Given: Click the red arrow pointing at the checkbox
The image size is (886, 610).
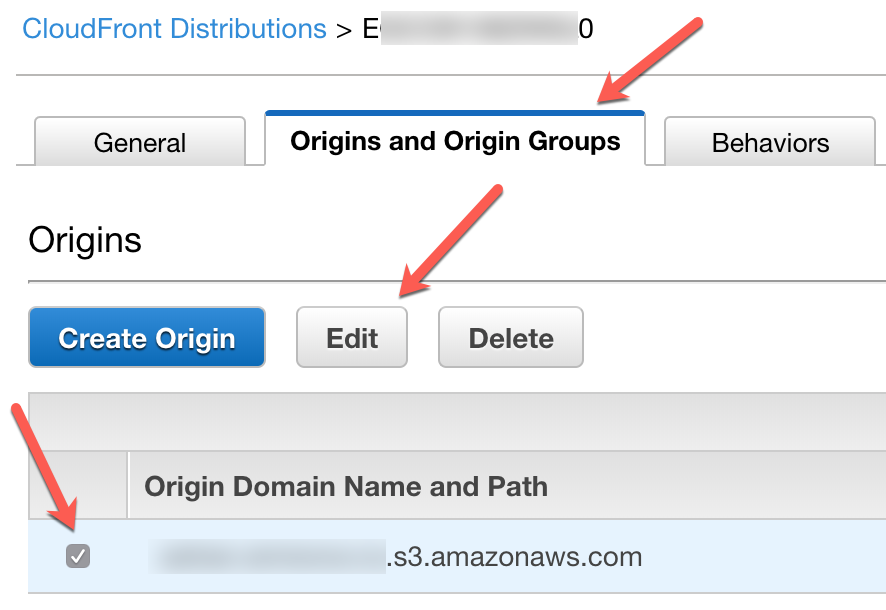Looking at the screenshot, I should pyautogui.click(x=44, y=468).
